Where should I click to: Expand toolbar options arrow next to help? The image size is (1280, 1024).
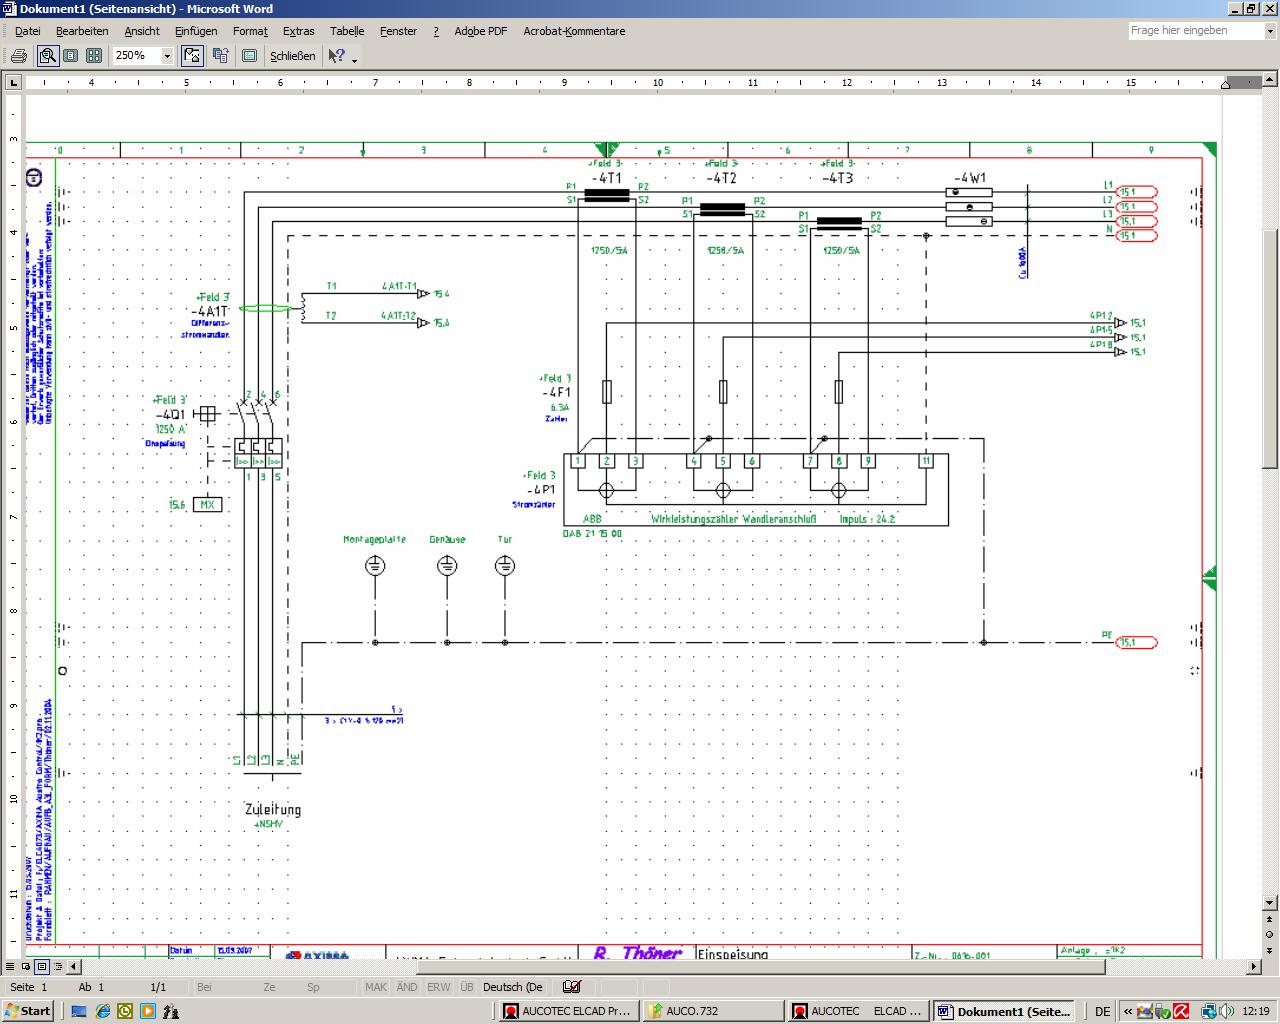[355, 60]
